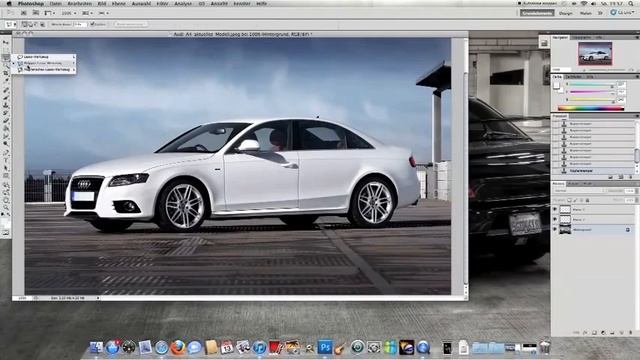
Task: Choose Lasso-Werkzeug from the flyout
Action: click(44, 57)
